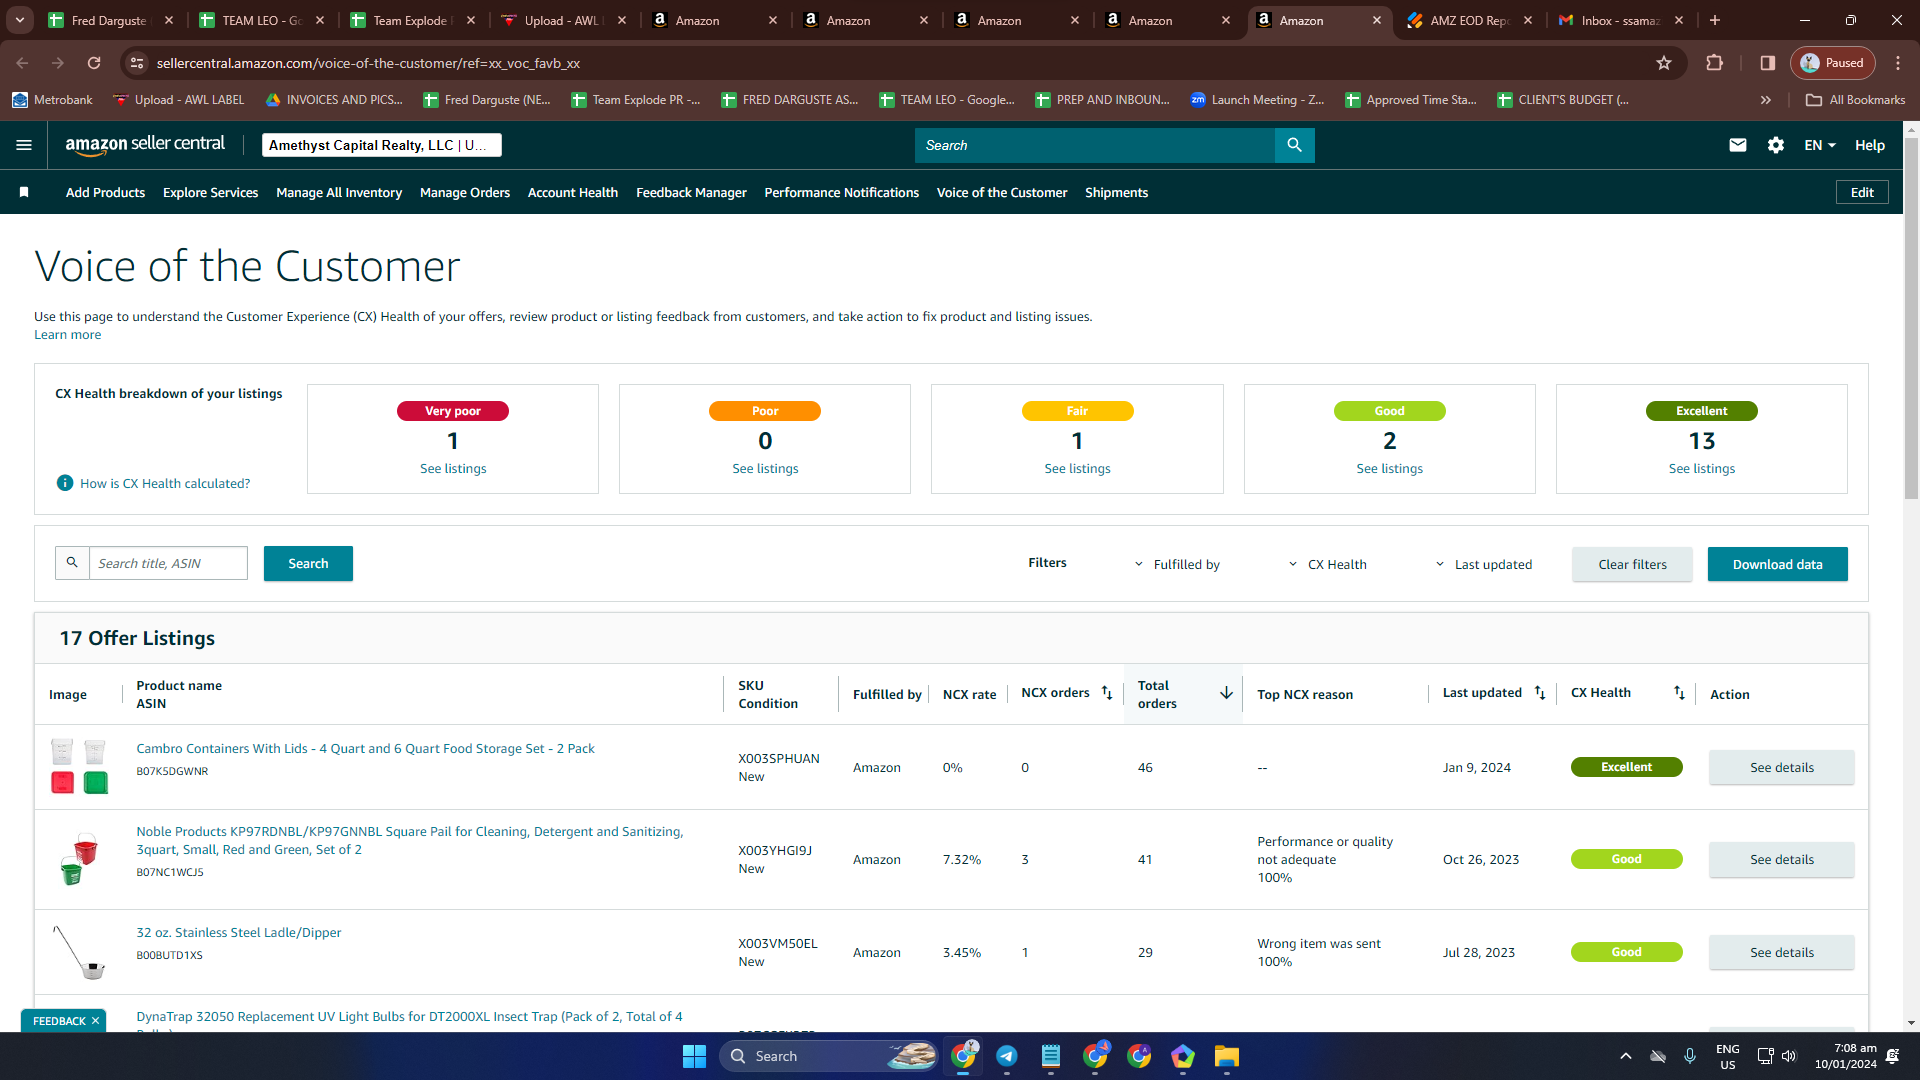Toggle the Chrome side panel icon

[1768, 63]
